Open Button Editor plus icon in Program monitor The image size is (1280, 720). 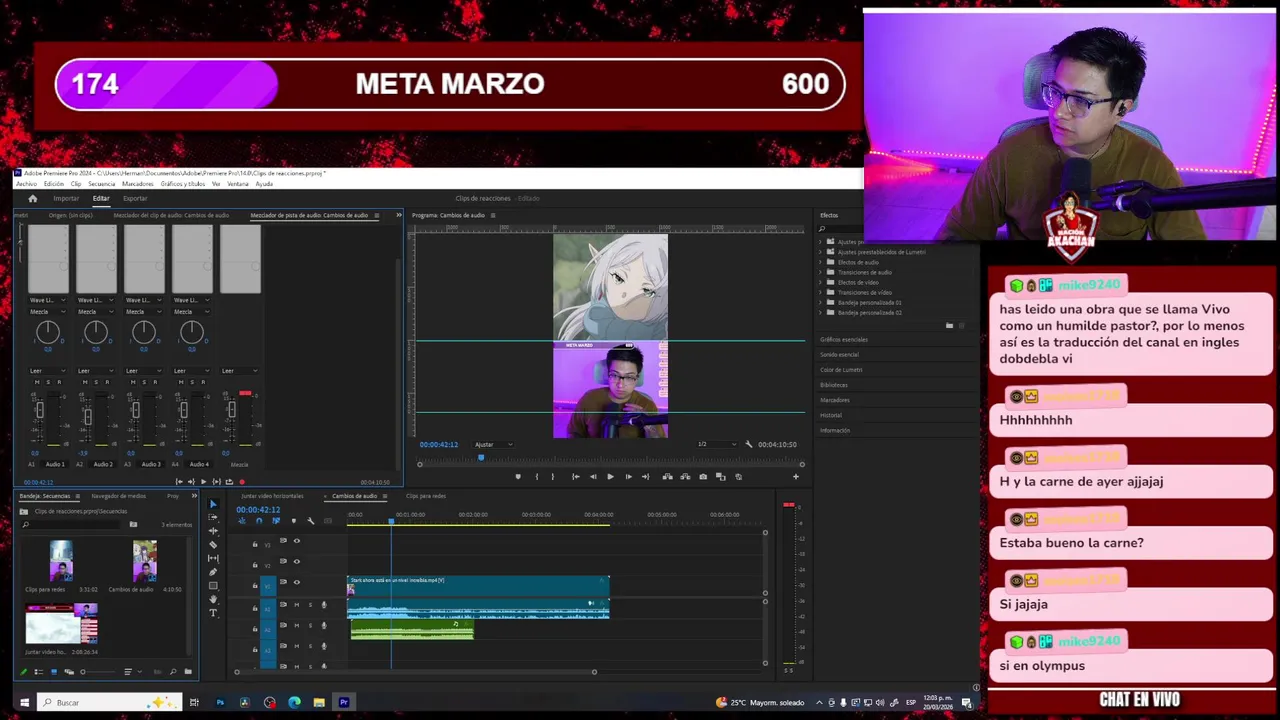(796, 476)
